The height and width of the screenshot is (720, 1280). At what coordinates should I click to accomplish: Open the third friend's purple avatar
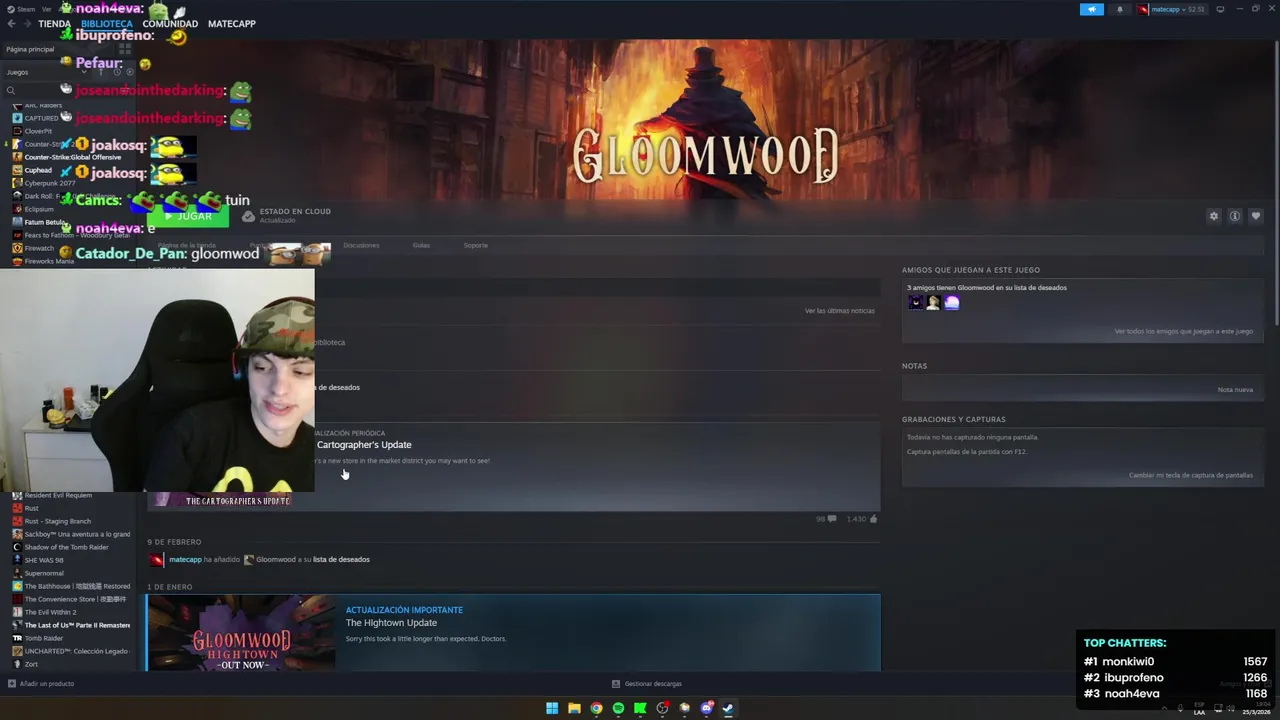[951, 302]
